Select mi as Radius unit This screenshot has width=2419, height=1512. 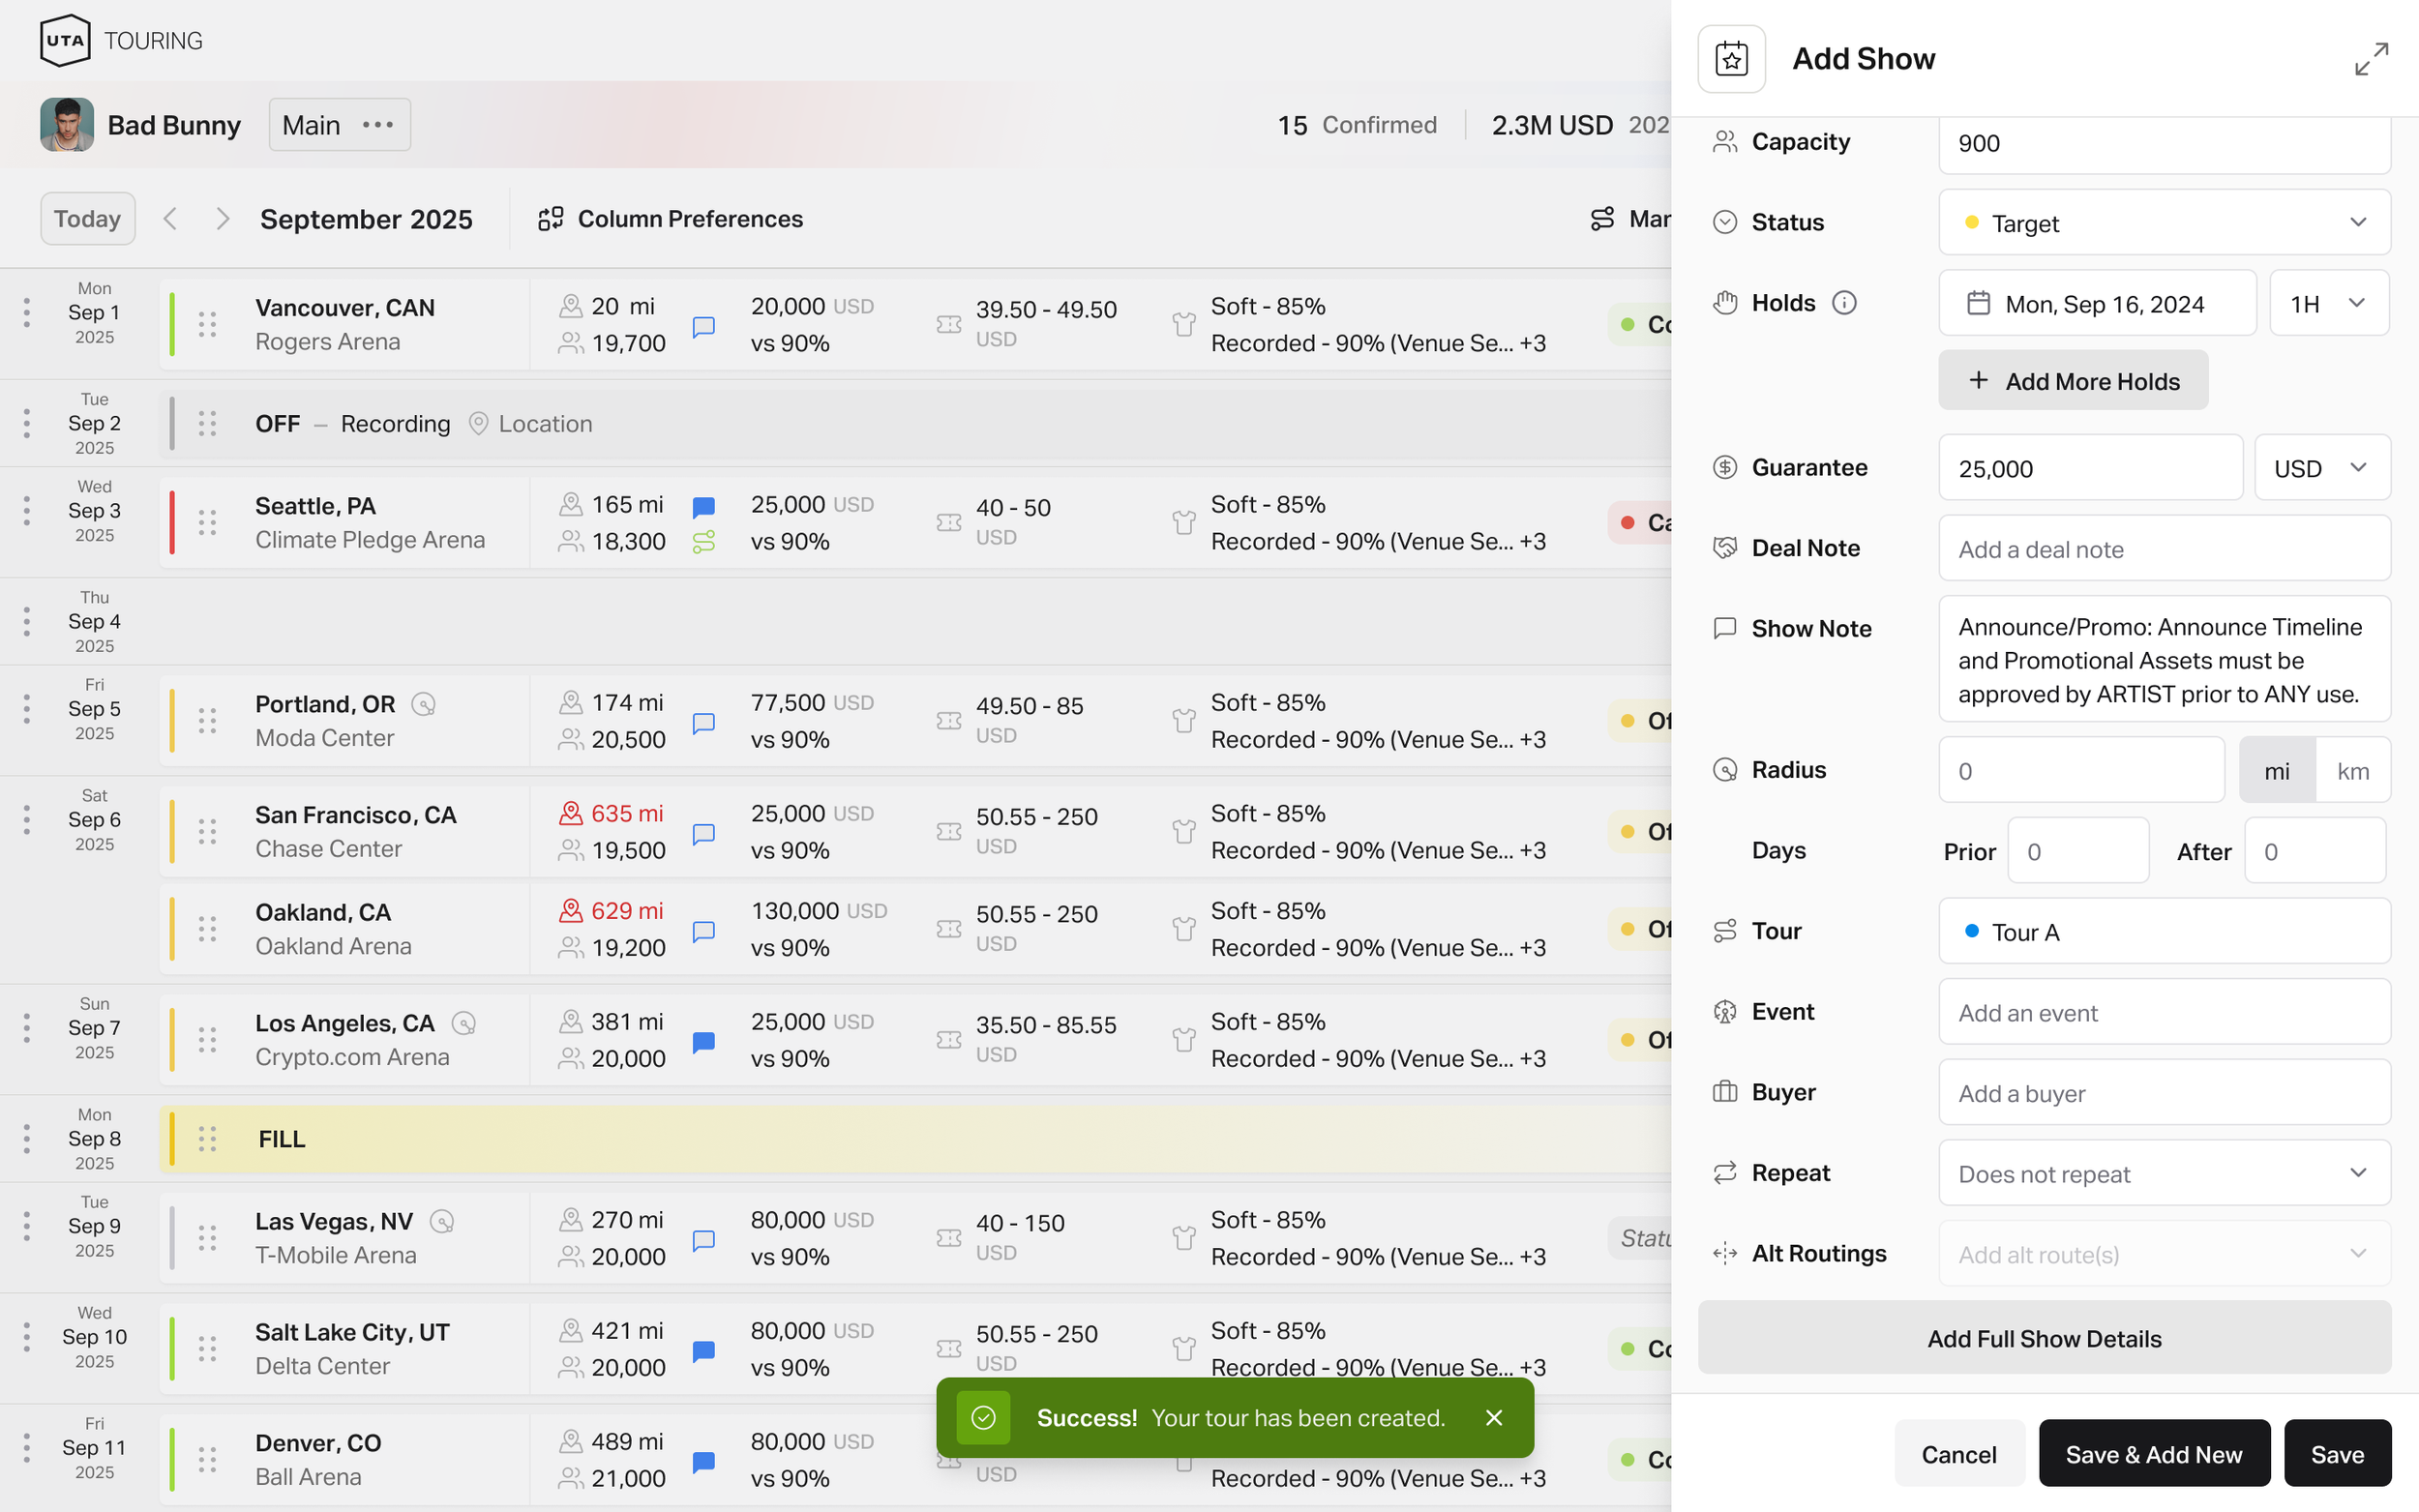pyautogui.click(x=2276, y=771)
